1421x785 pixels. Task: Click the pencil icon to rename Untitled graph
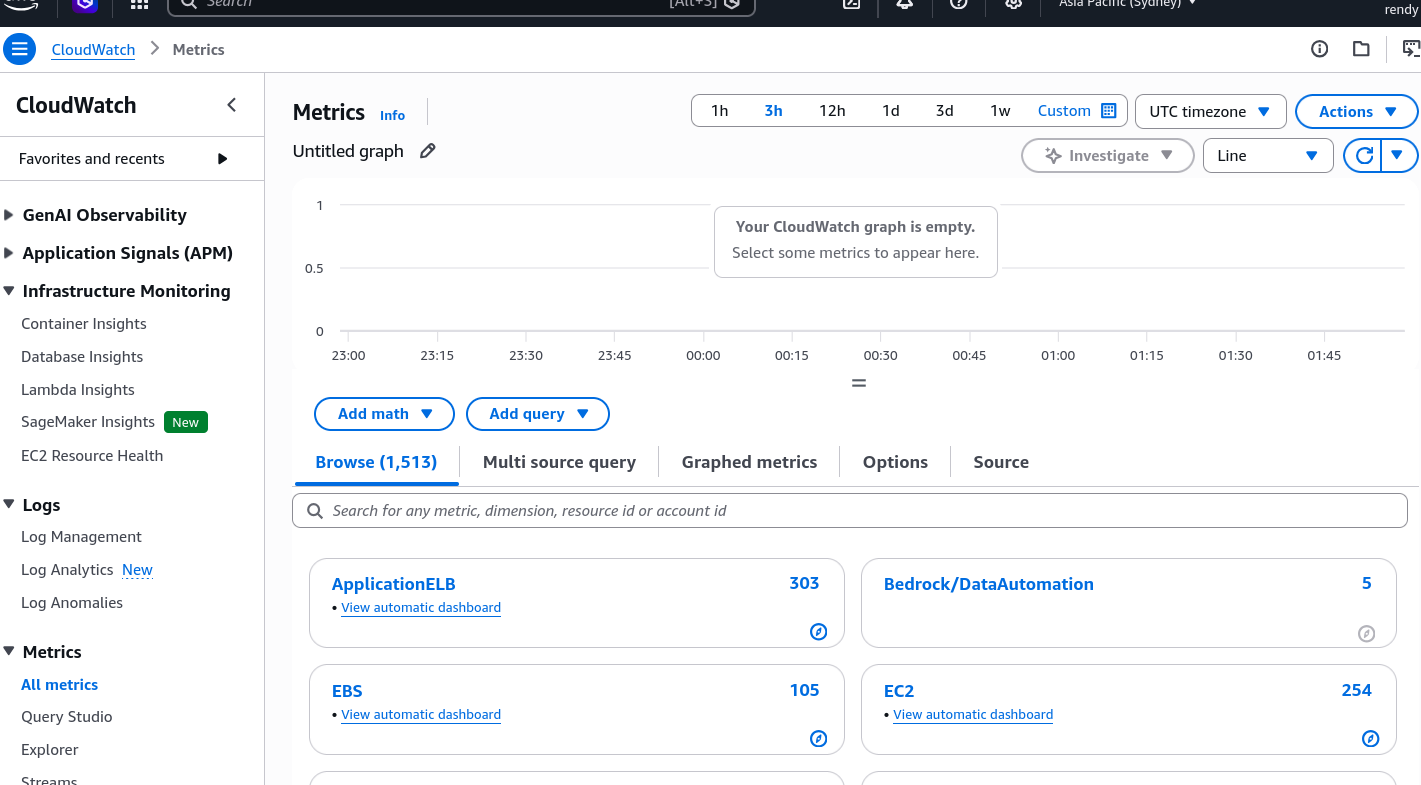point(428,151)
